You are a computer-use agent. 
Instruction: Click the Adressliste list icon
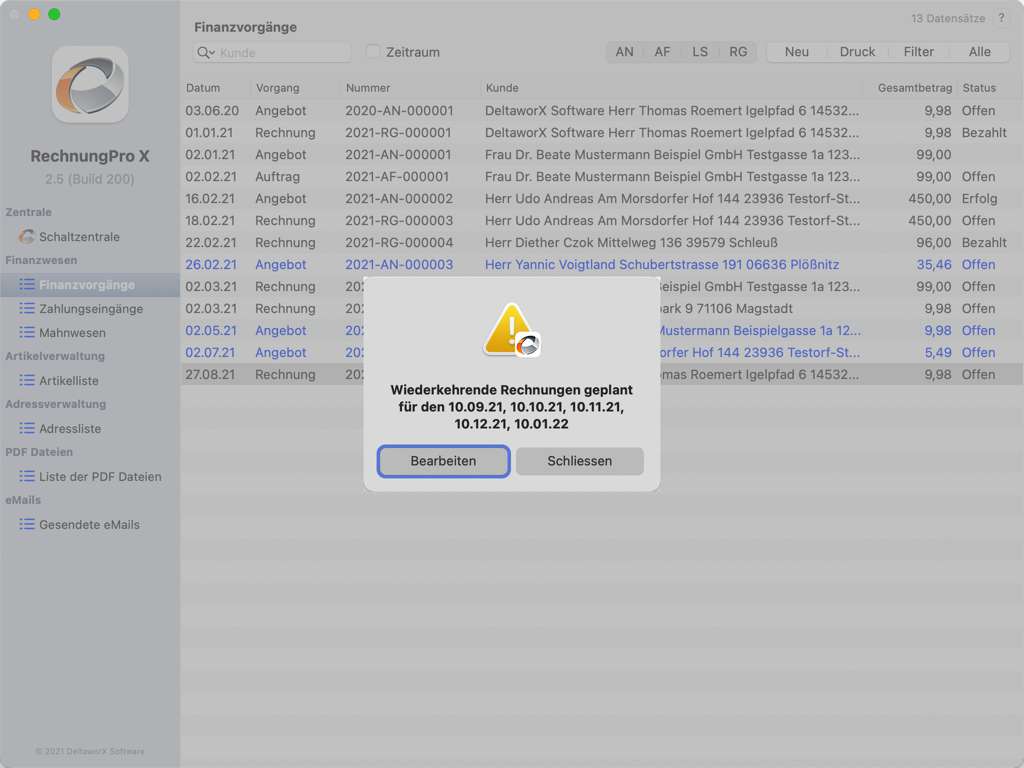[x=27, y=429]
